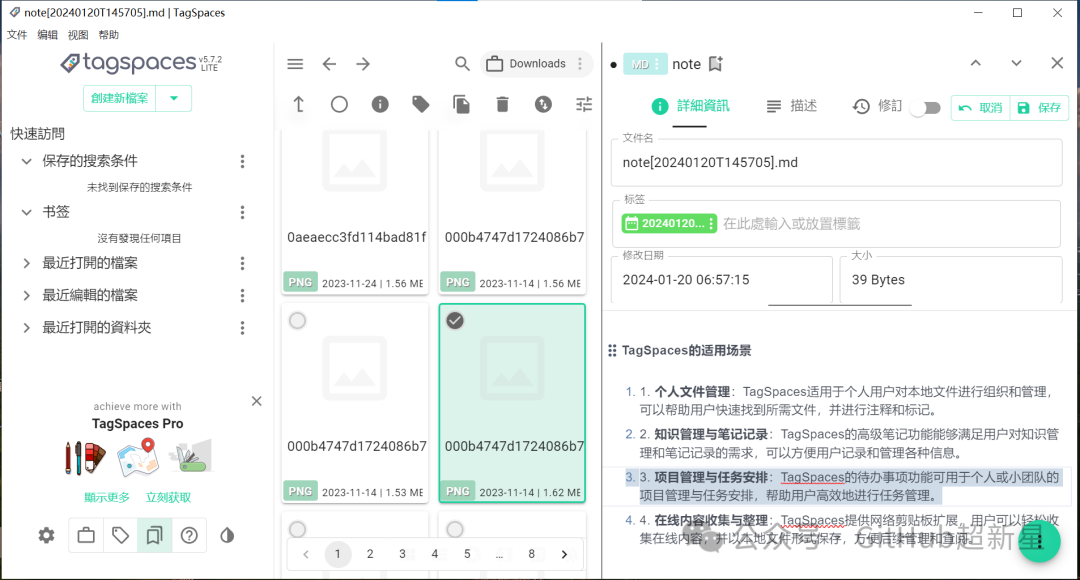Go forward with right arrow
This screenshot has height=580, width=1080.
coord(363,64)
